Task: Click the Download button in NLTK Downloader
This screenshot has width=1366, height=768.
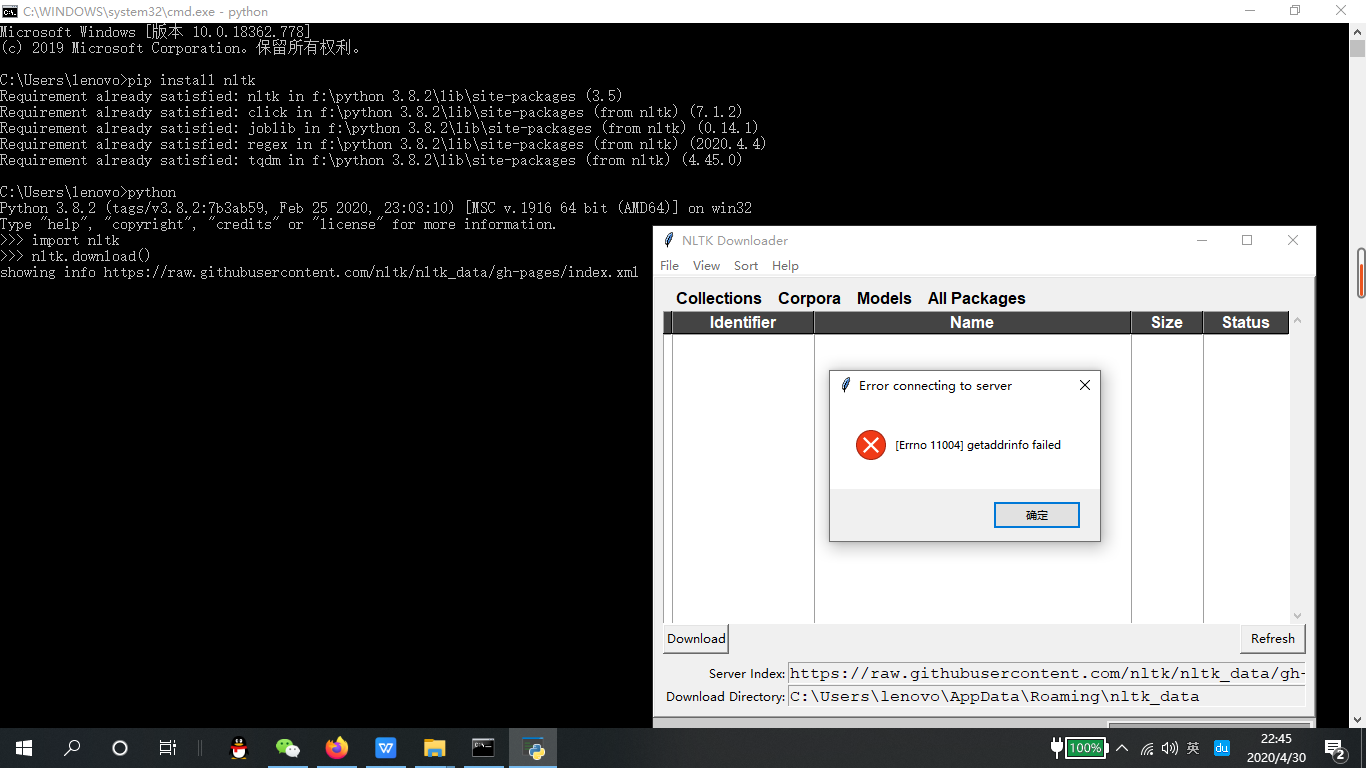Action: (696, 639)
